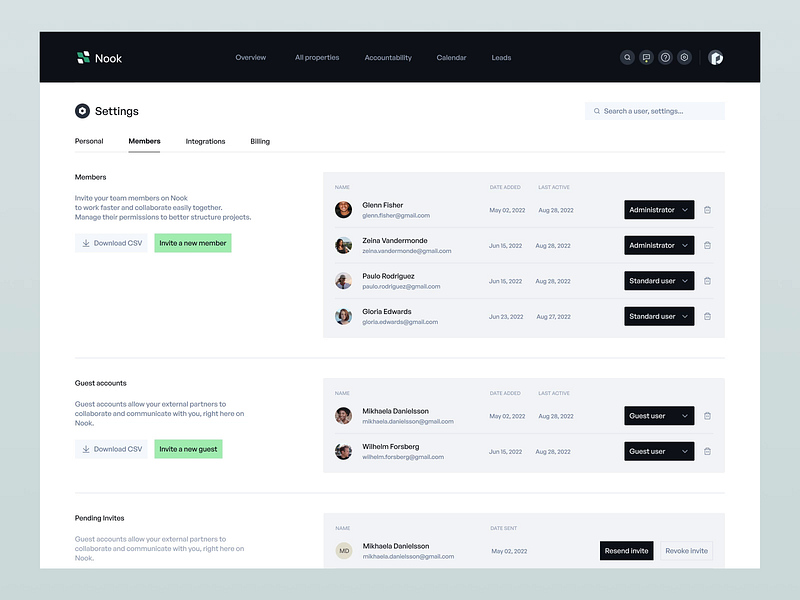Open the help question mark icon
Viewport: 800px width, 600px height.
tap(665, 58)
